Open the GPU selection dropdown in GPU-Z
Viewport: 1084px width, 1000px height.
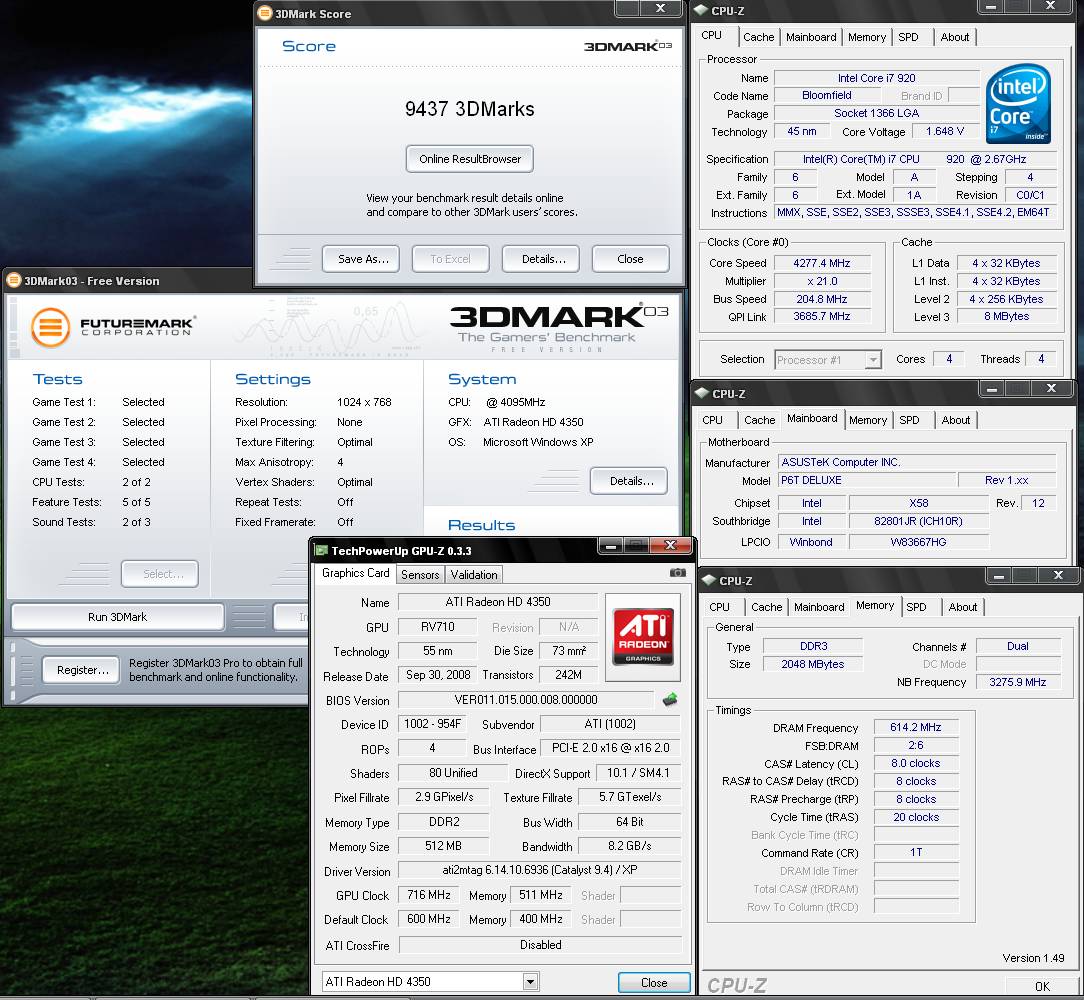pyautogui.click(x=530, y=981)
